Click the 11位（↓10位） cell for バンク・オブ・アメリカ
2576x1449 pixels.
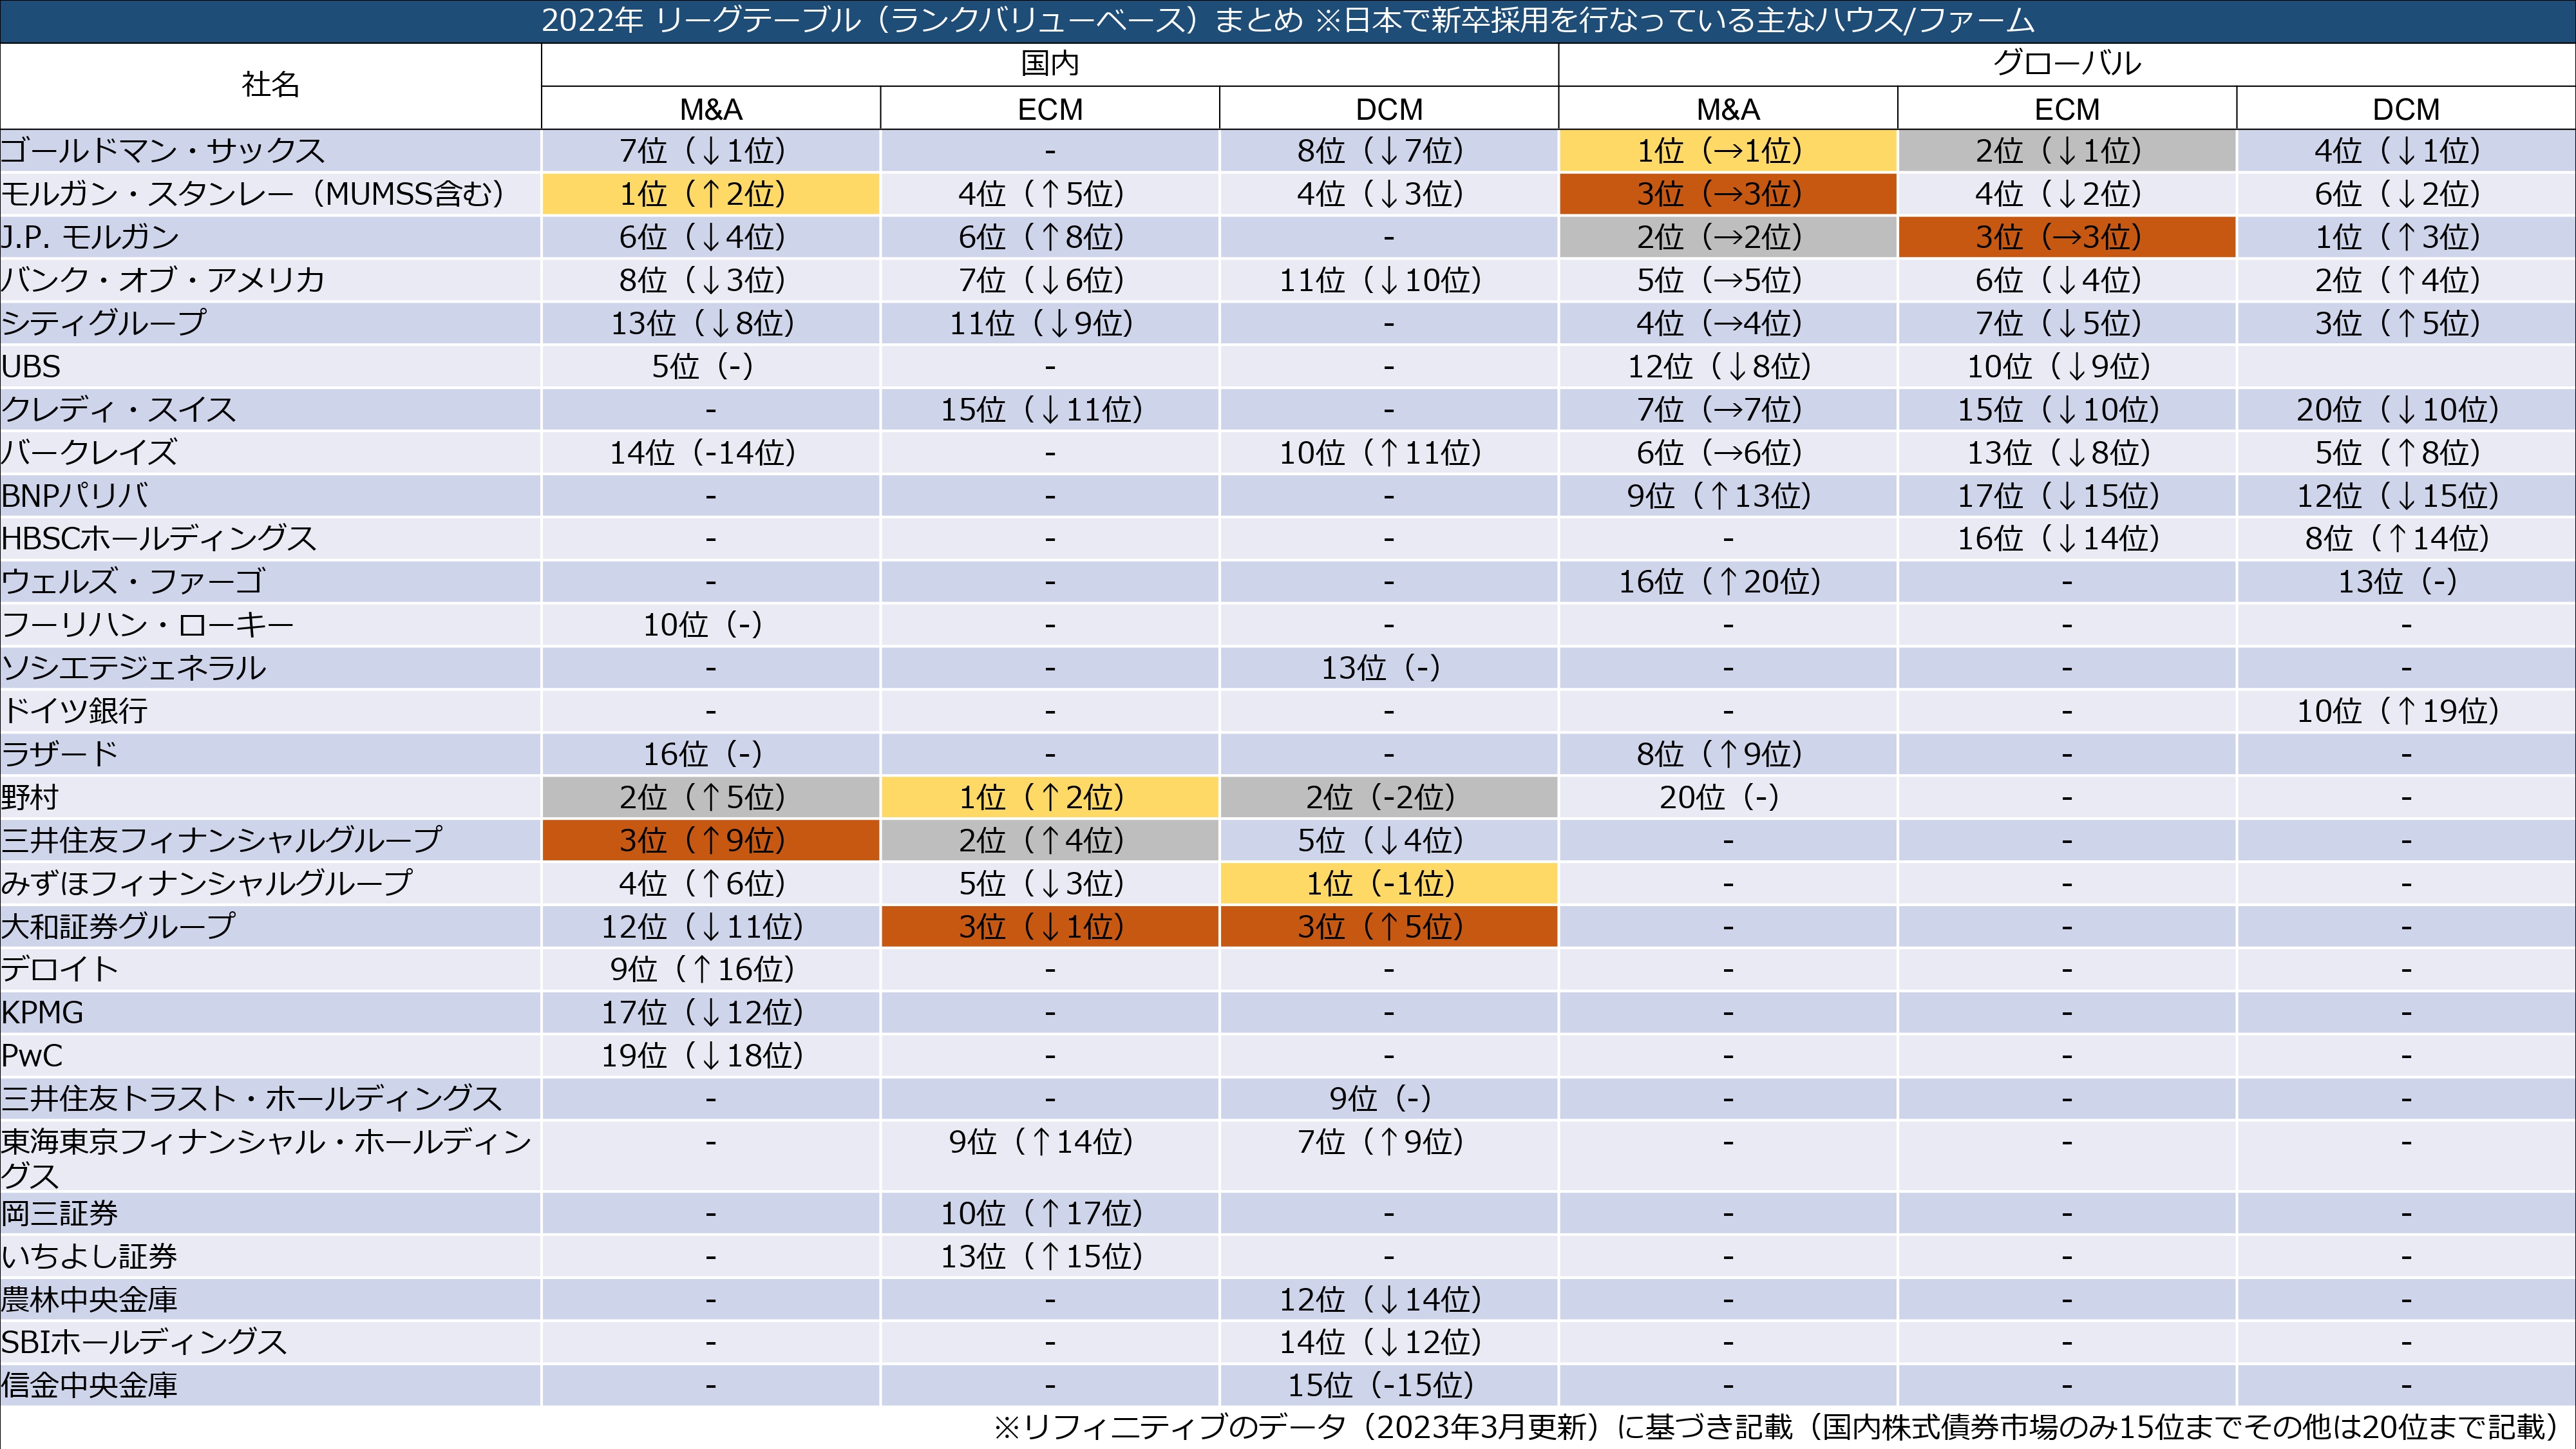(x=1388, y=280)
